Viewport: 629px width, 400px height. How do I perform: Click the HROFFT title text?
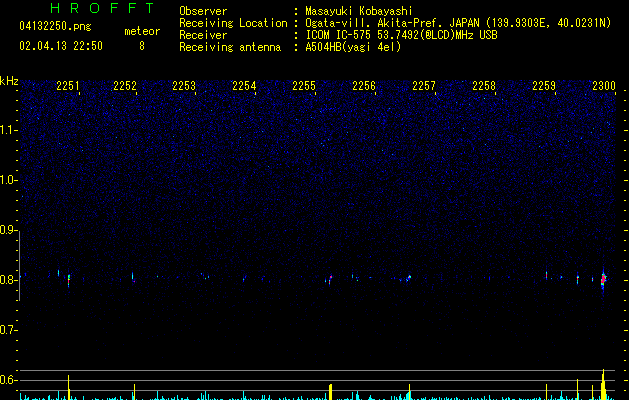point(102,8)
